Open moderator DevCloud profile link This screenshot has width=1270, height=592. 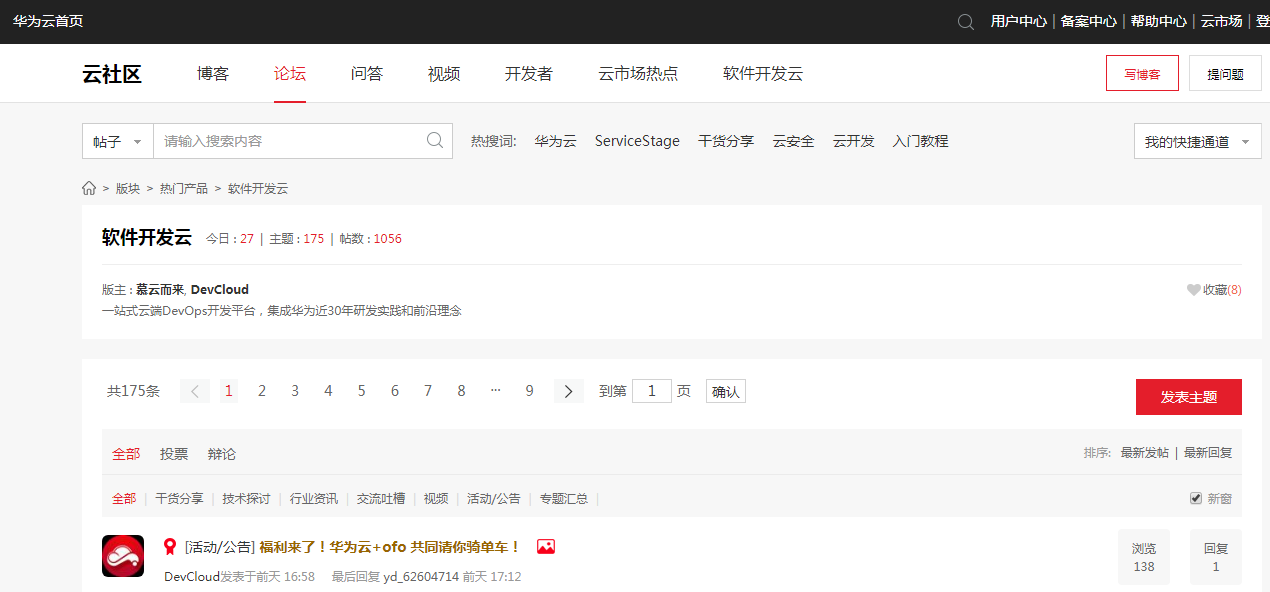tap(220, 290)
